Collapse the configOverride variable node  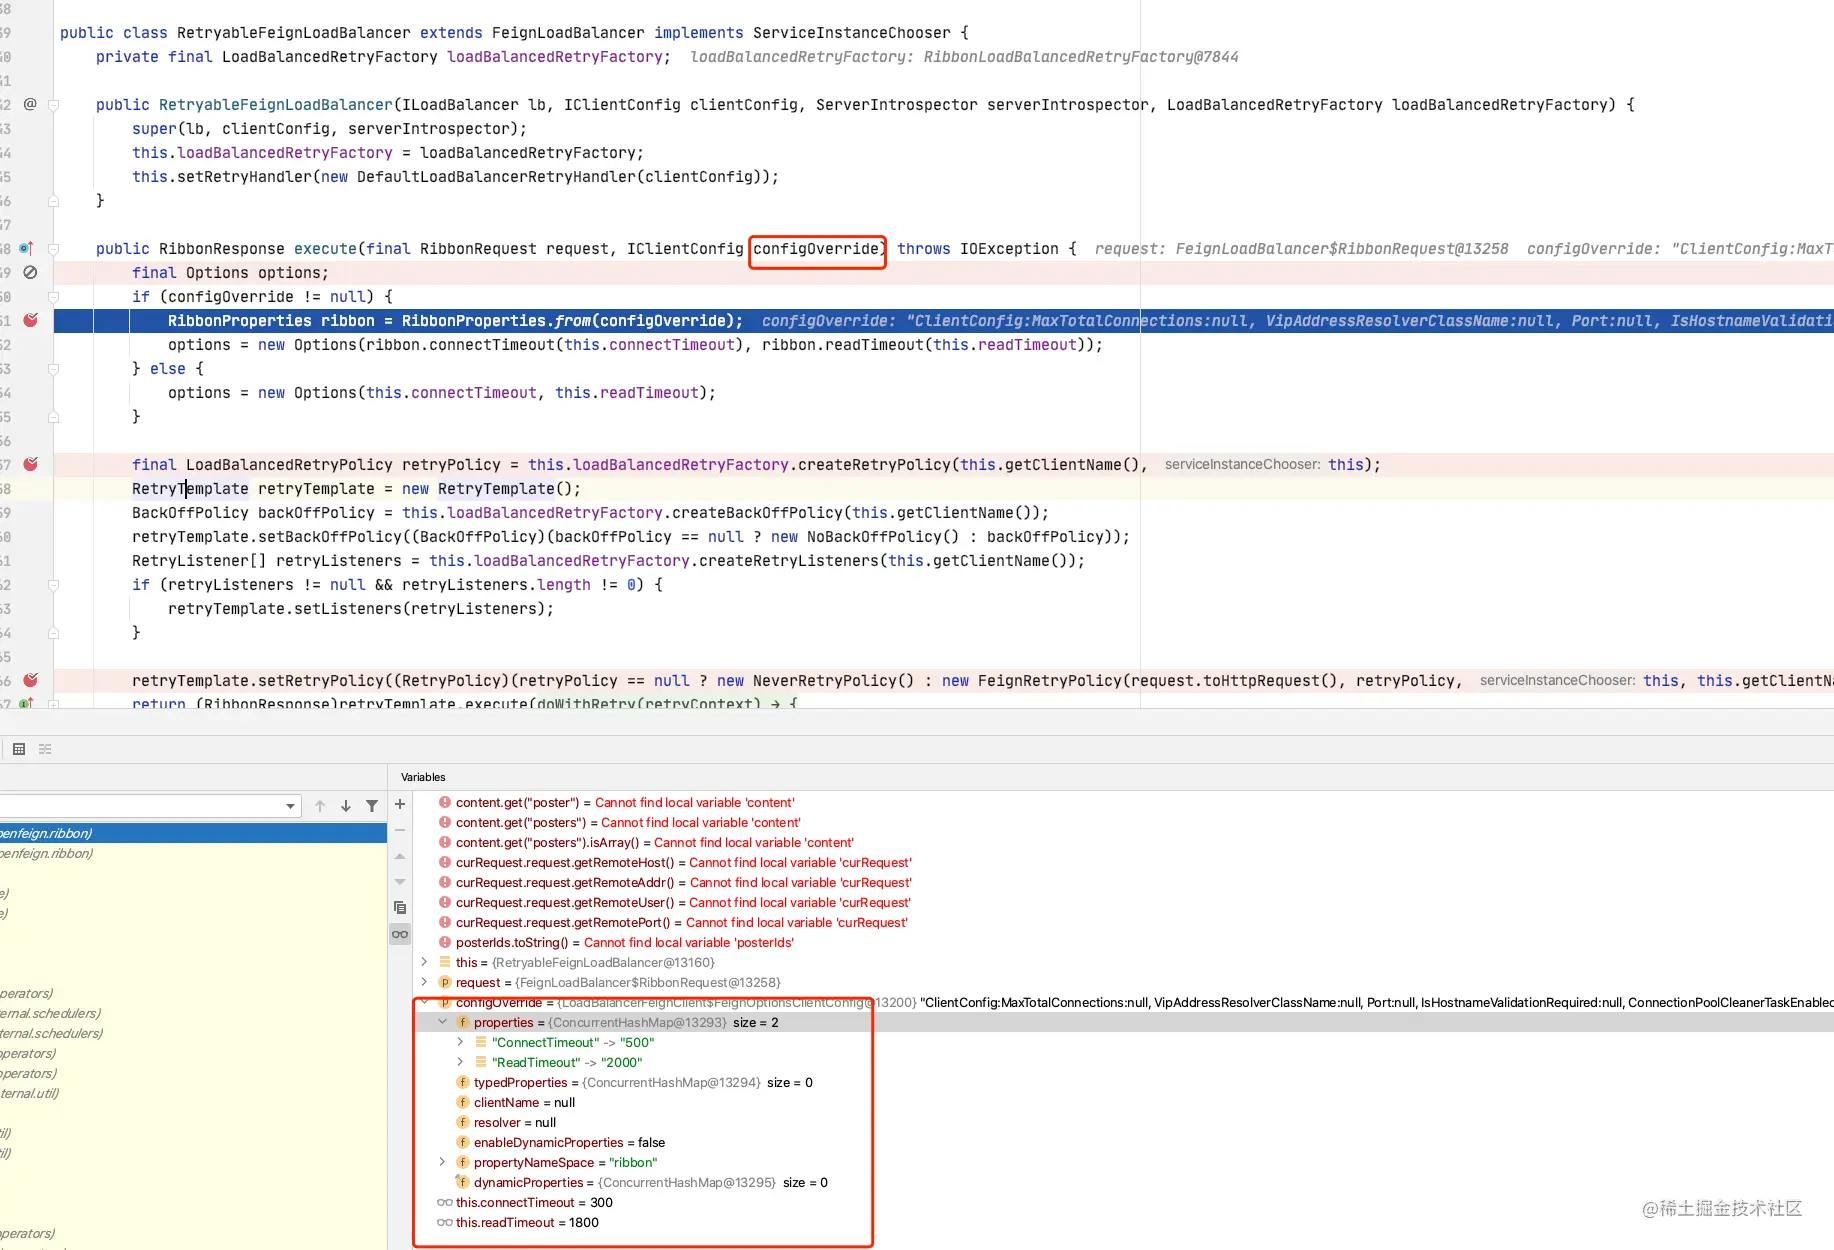click(x=424, y=1002)
